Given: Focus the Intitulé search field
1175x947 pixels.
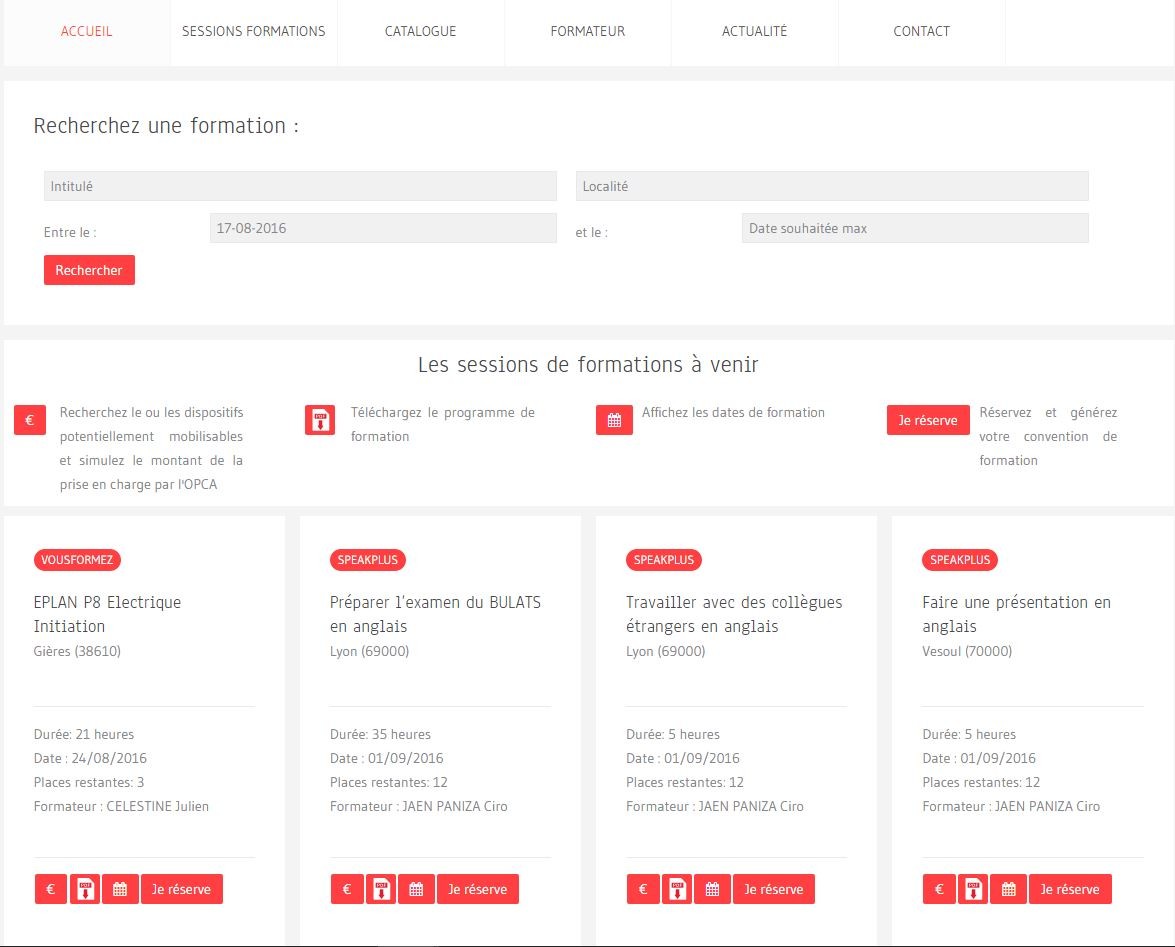Looking at the screenshot, I should point(300,186).
